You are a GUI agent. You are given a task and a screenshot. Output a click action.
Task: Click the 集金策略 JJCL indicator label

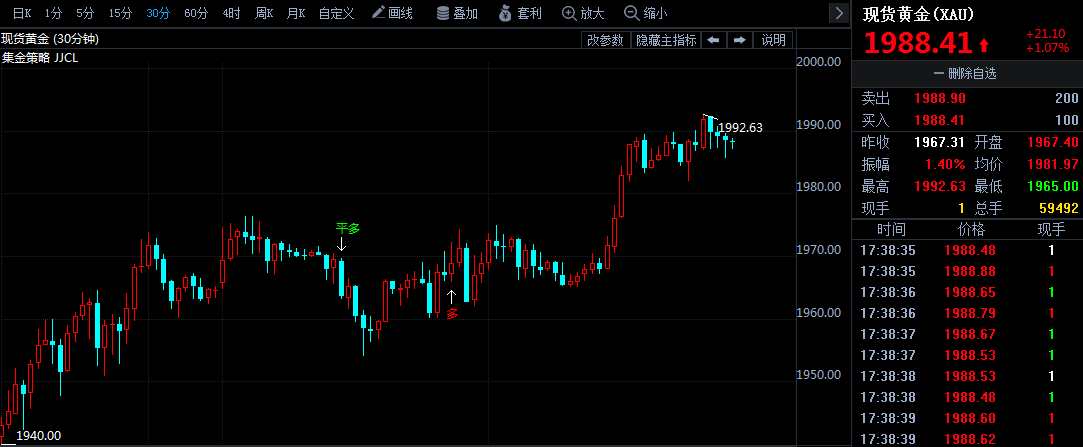pos(40,58)
